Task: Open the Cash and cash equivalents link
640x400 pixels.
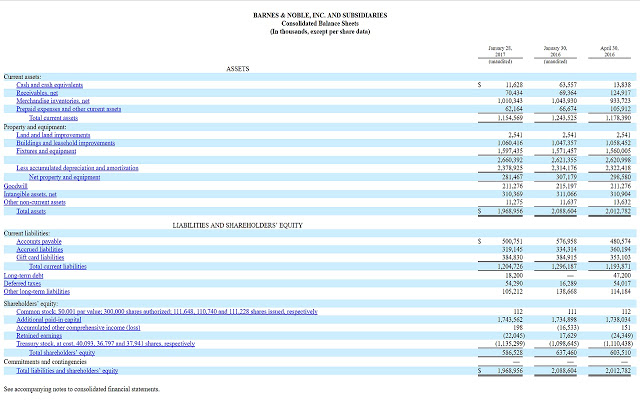Action: coord(49,85)
